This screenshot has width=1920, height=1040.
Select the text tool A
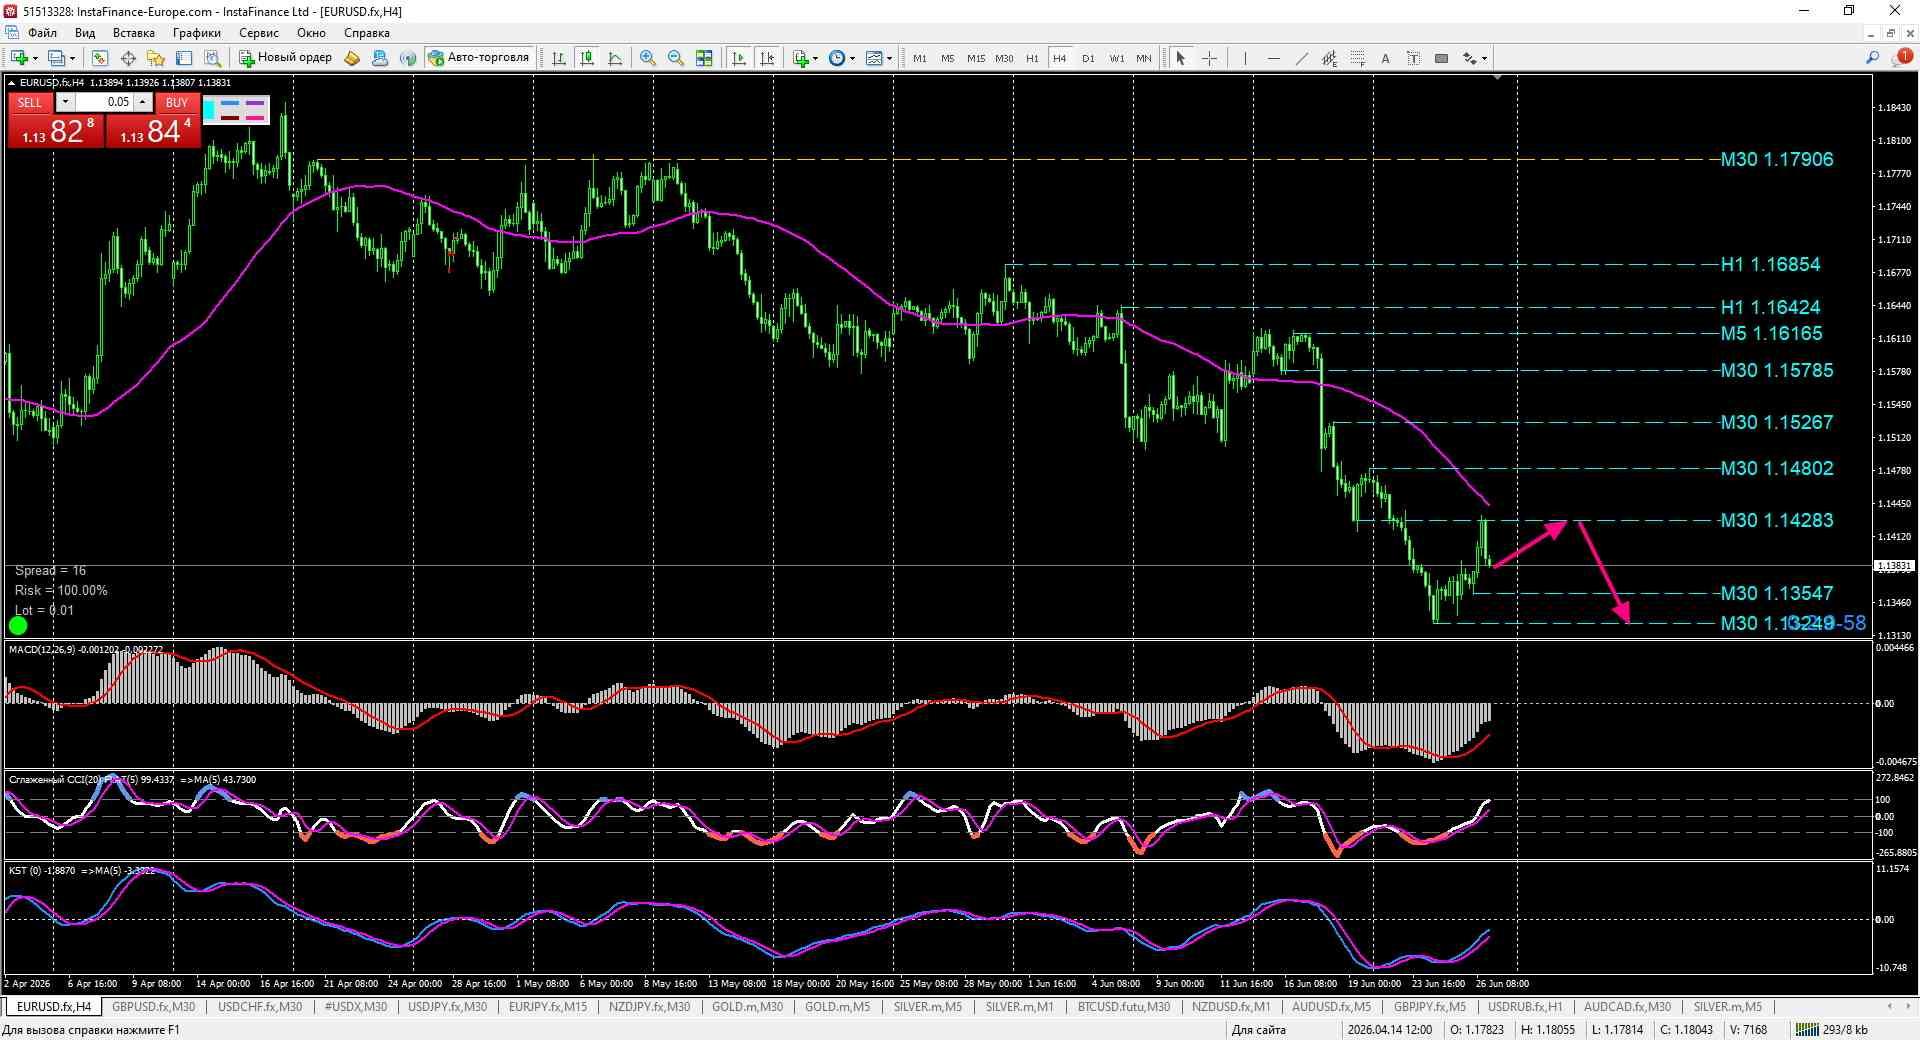(1385, 58)
